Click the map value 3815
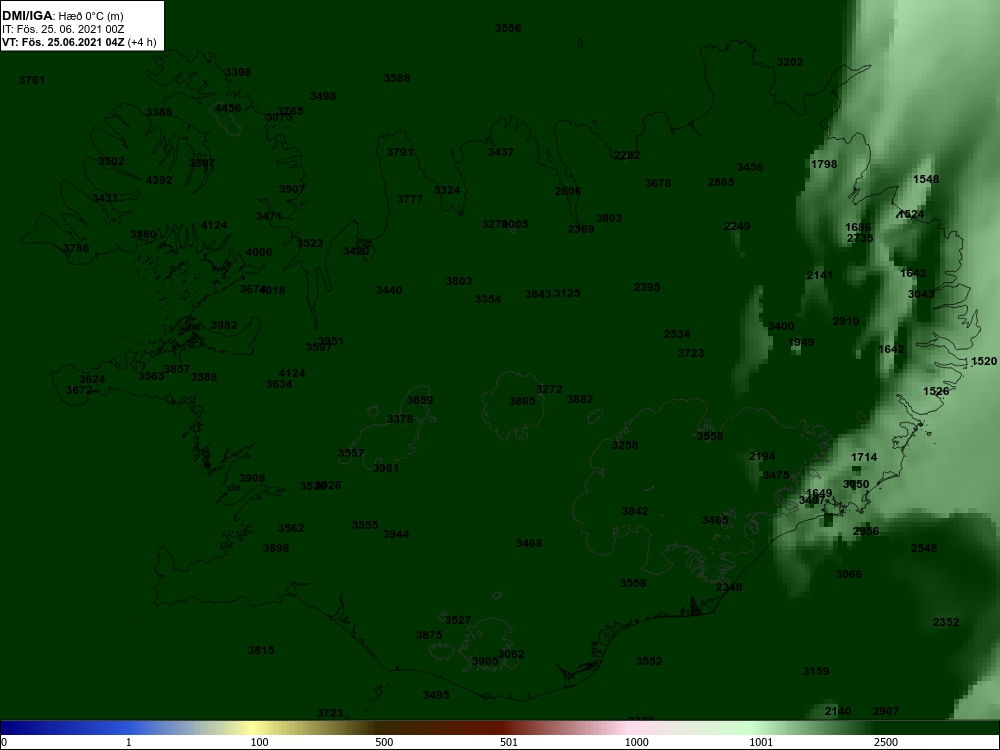The image size is (1000, 750). (261, 651)
